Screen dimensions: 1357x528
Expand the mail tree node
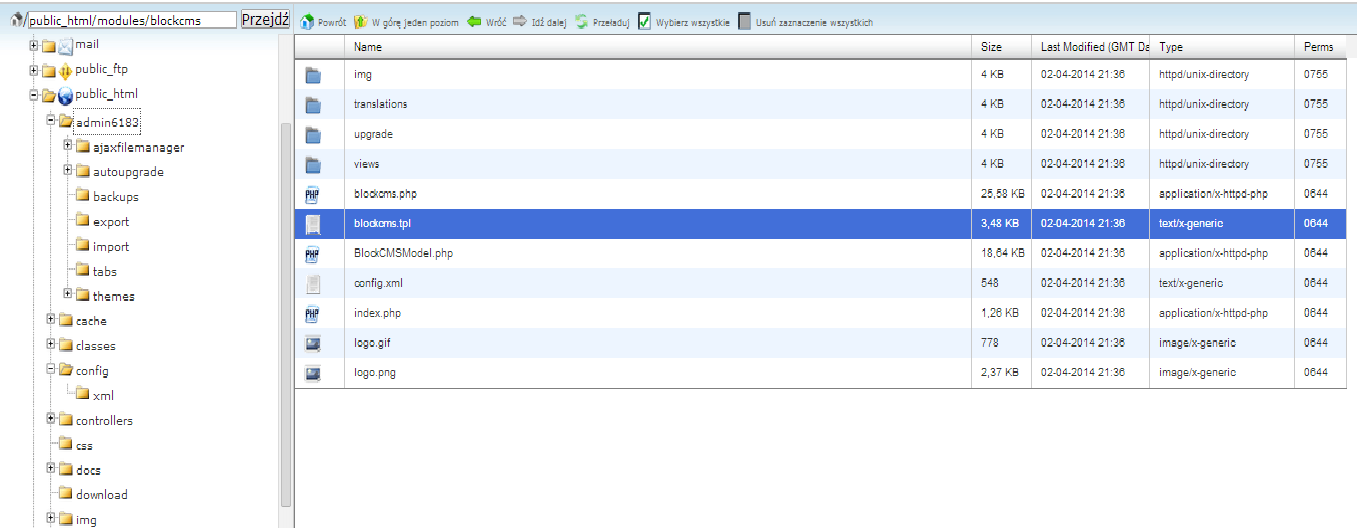coord(34,45)
